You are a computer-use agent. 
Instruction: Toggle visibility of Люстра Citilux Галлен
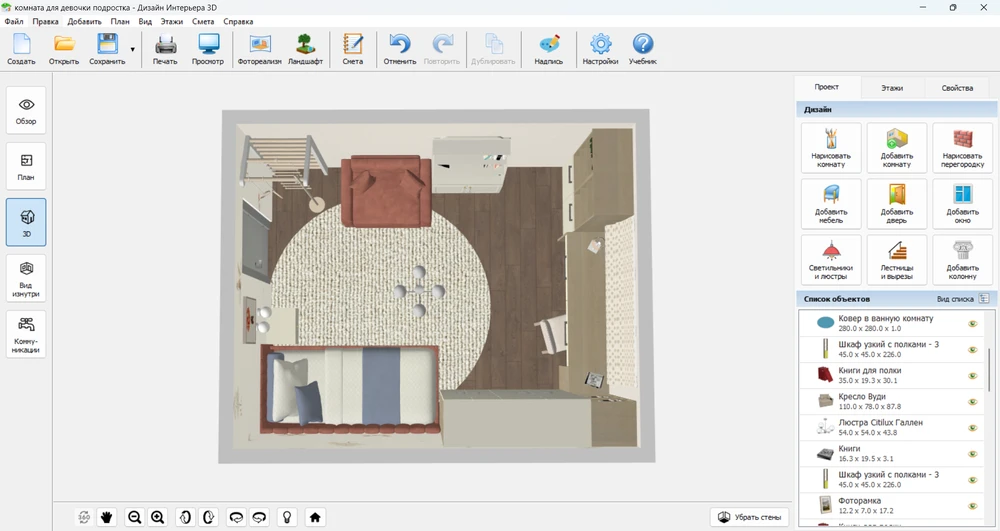pos(972,428)
